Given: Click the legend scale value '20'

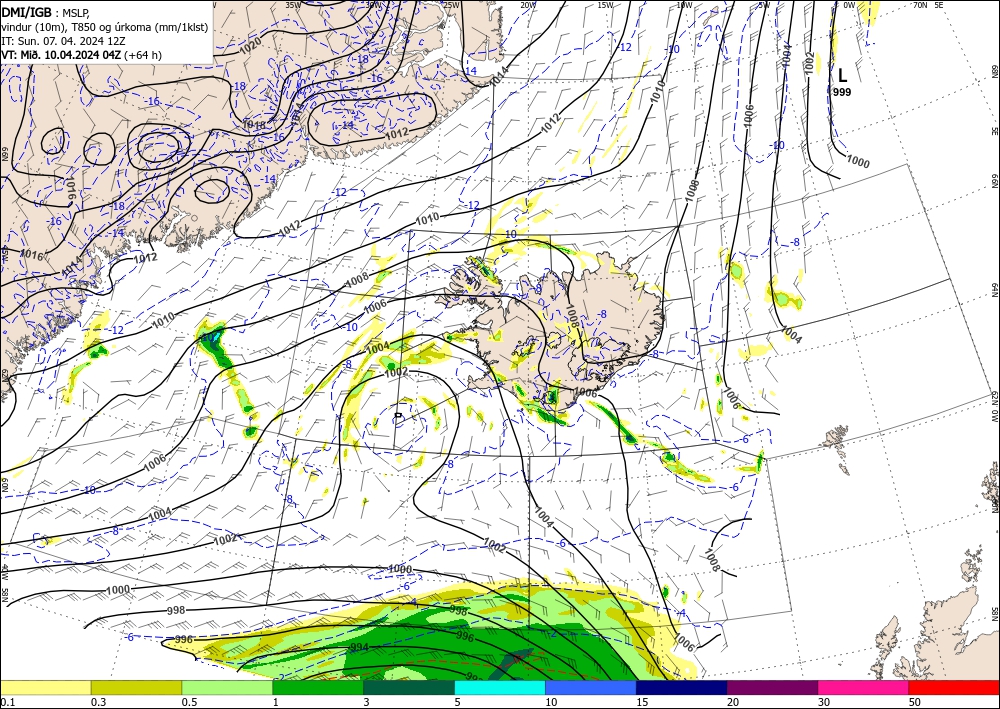Looking at the screenshot, I should click(734, 702).
